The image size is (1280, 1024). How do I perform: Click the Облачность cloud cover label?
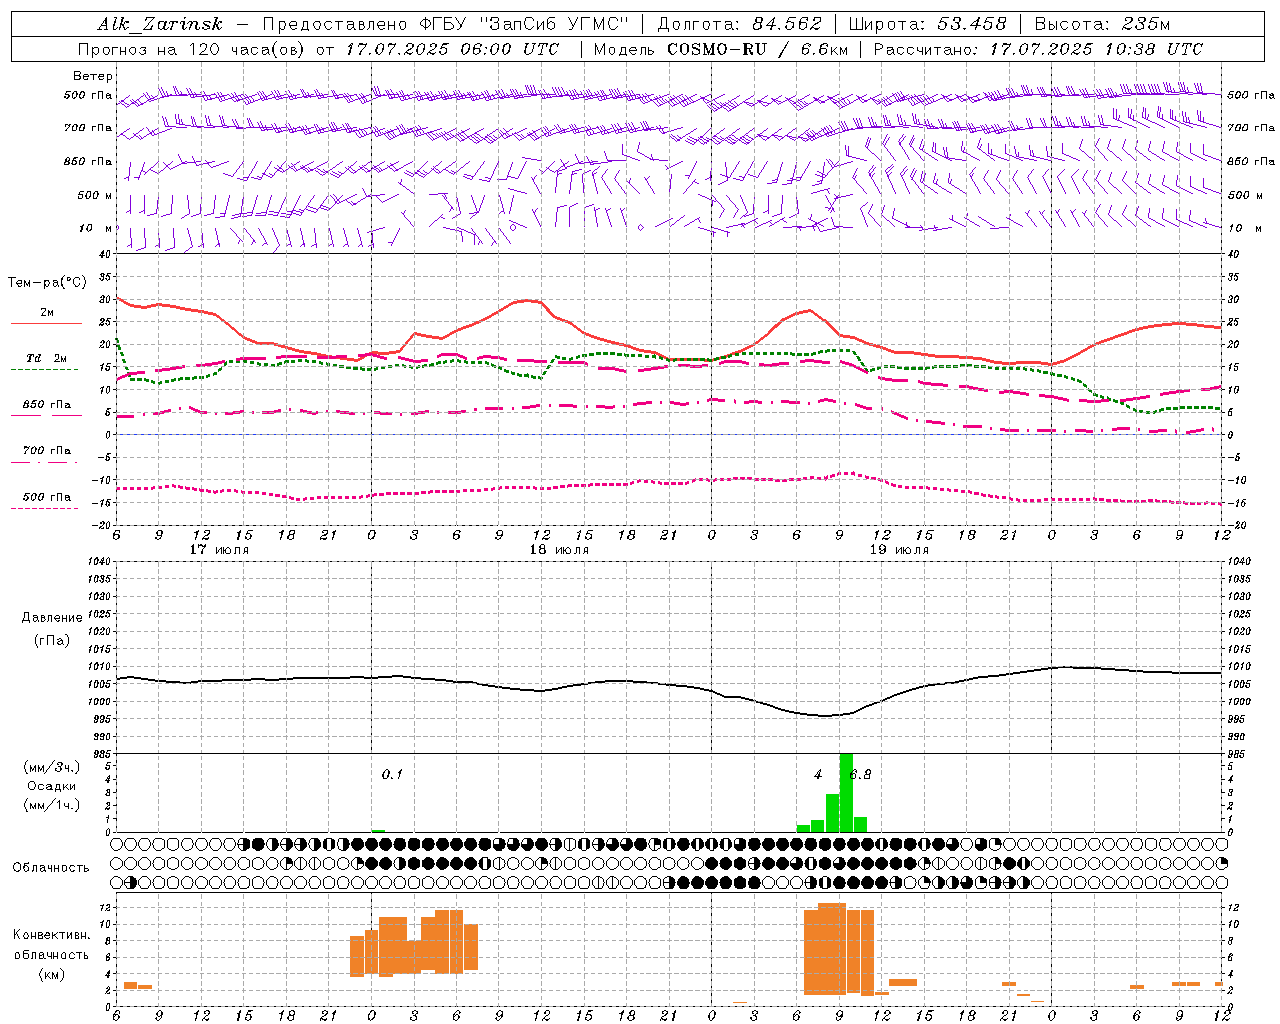click(x=51, y=868)
